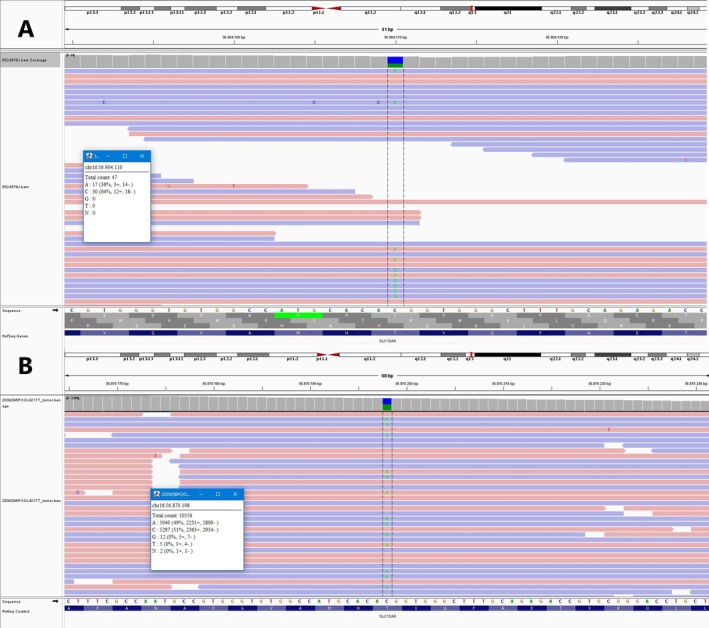Close the chr16:56,904,110 count popup

142,156
